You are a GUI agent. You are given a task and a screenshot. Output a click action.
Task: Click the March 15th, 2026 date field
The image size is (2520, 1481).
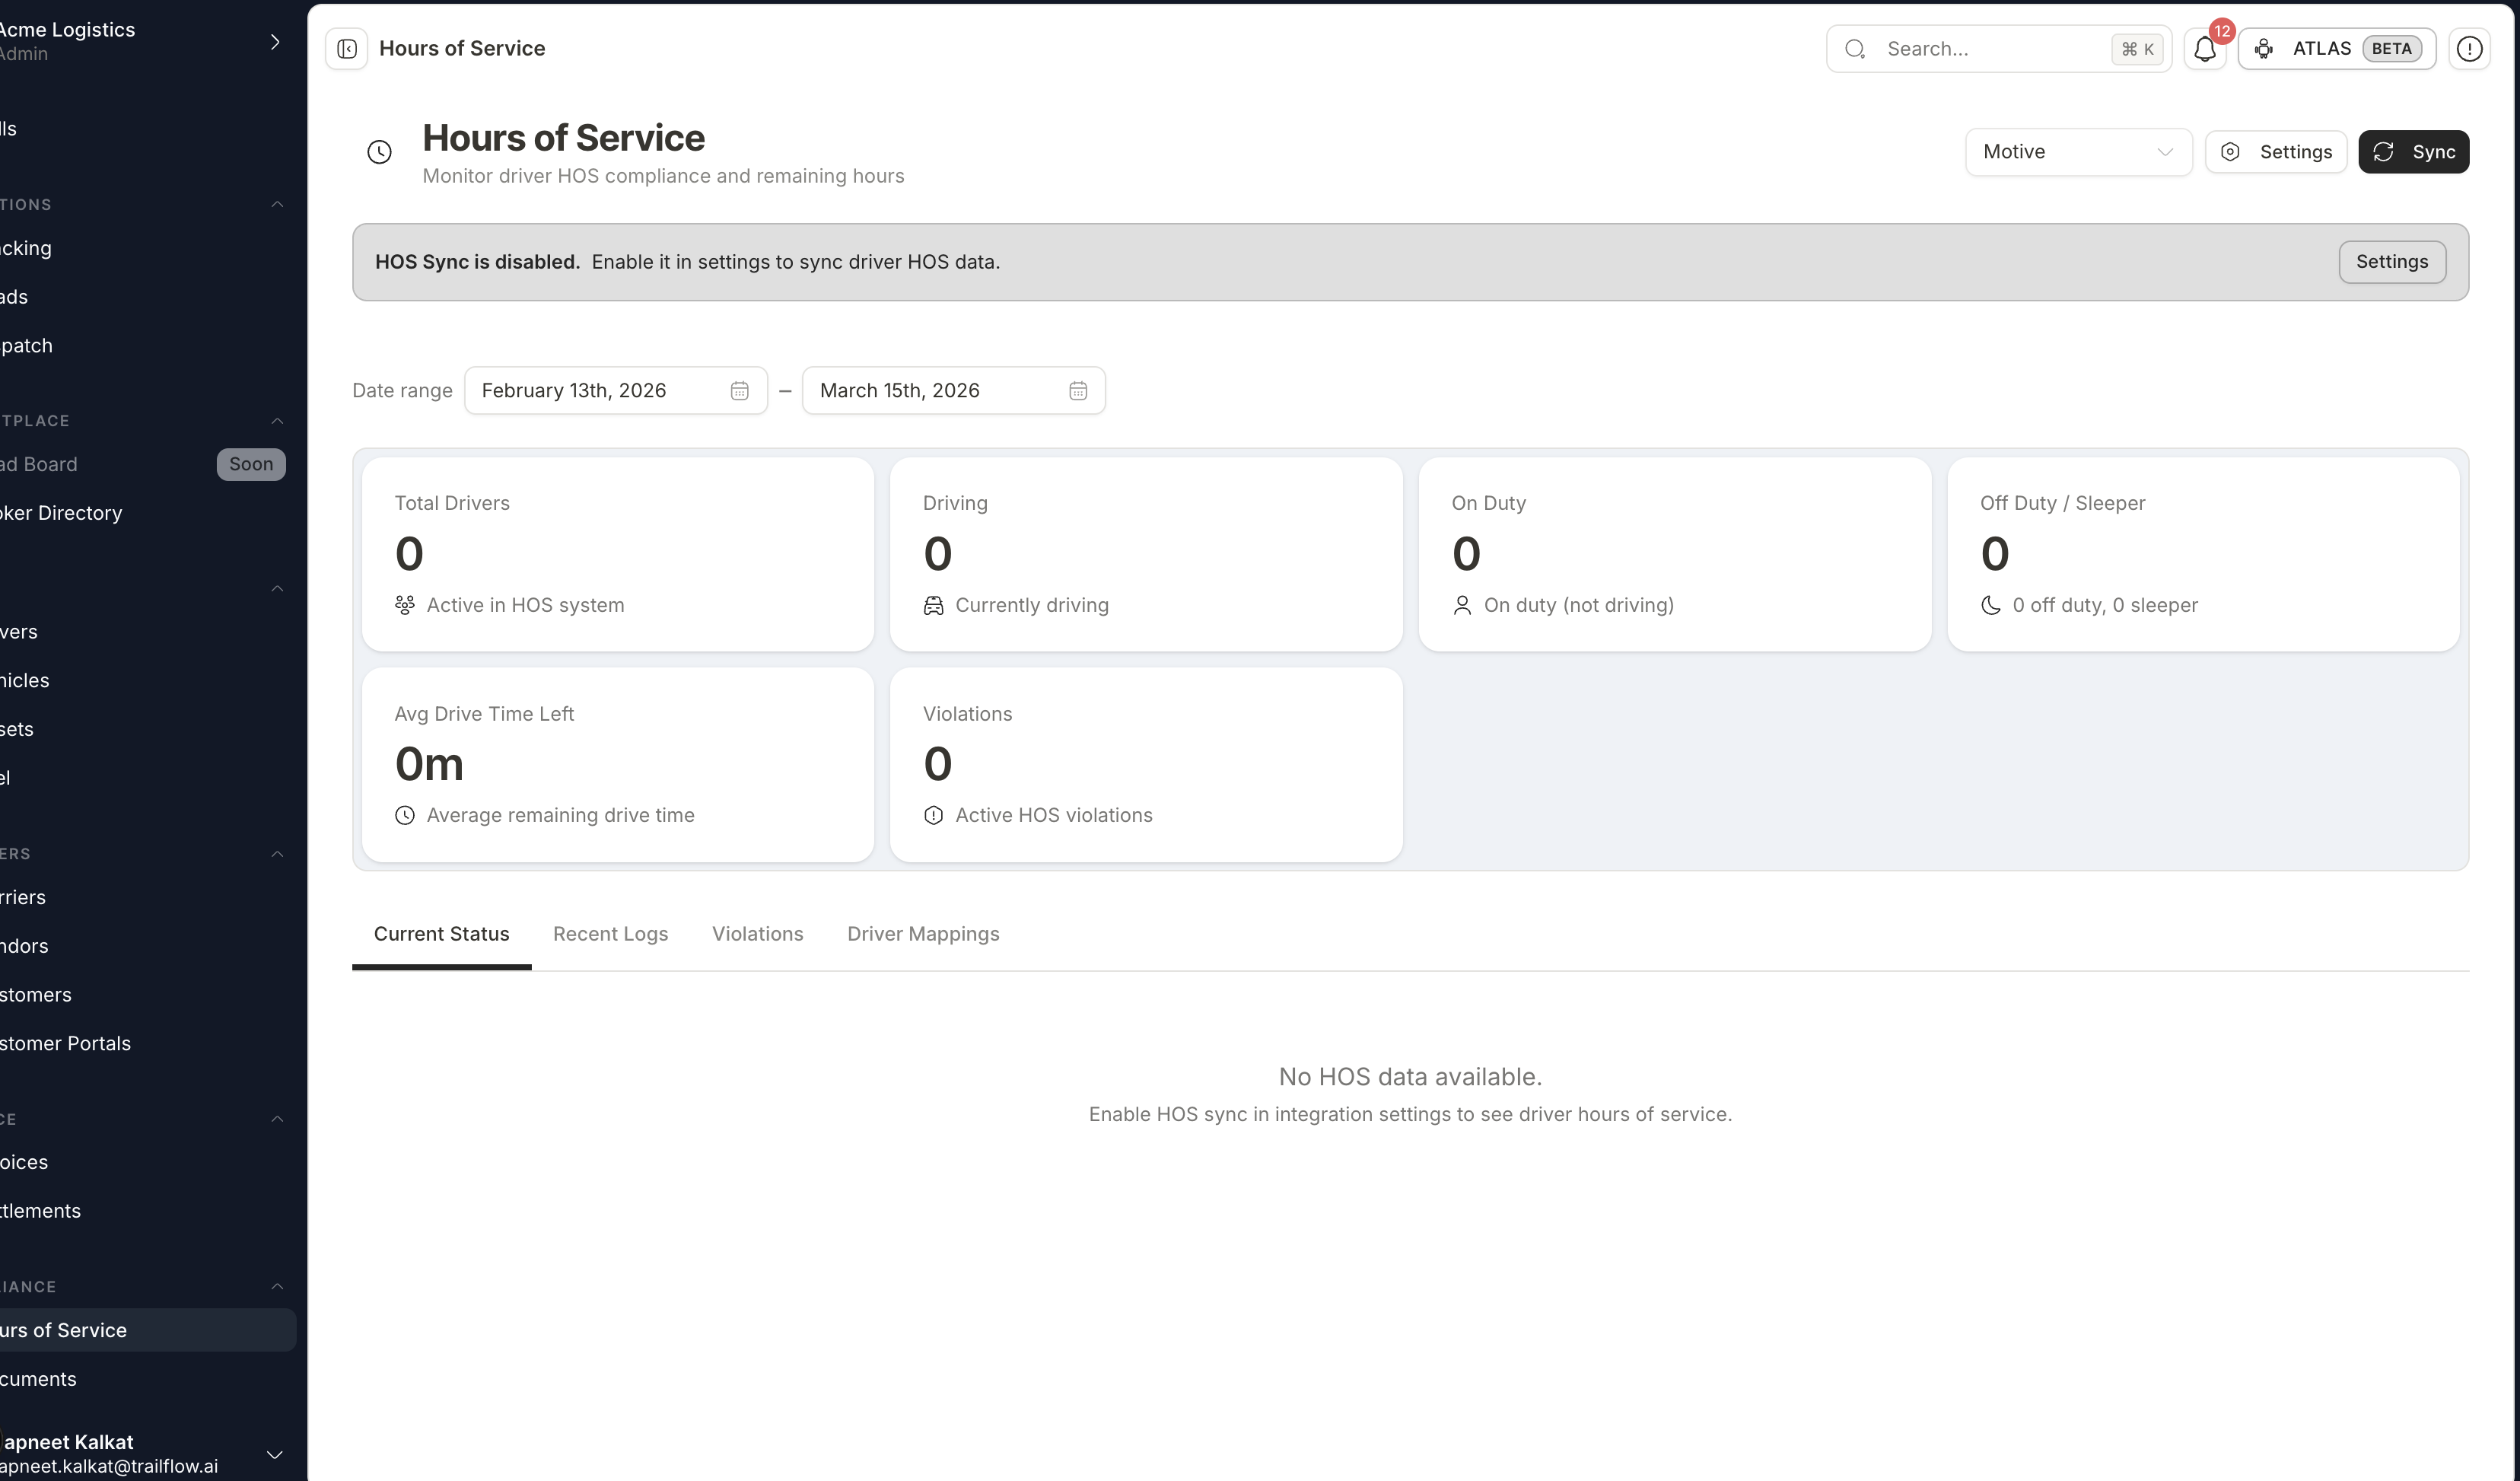pyautogui.click(x=953, y=391)
